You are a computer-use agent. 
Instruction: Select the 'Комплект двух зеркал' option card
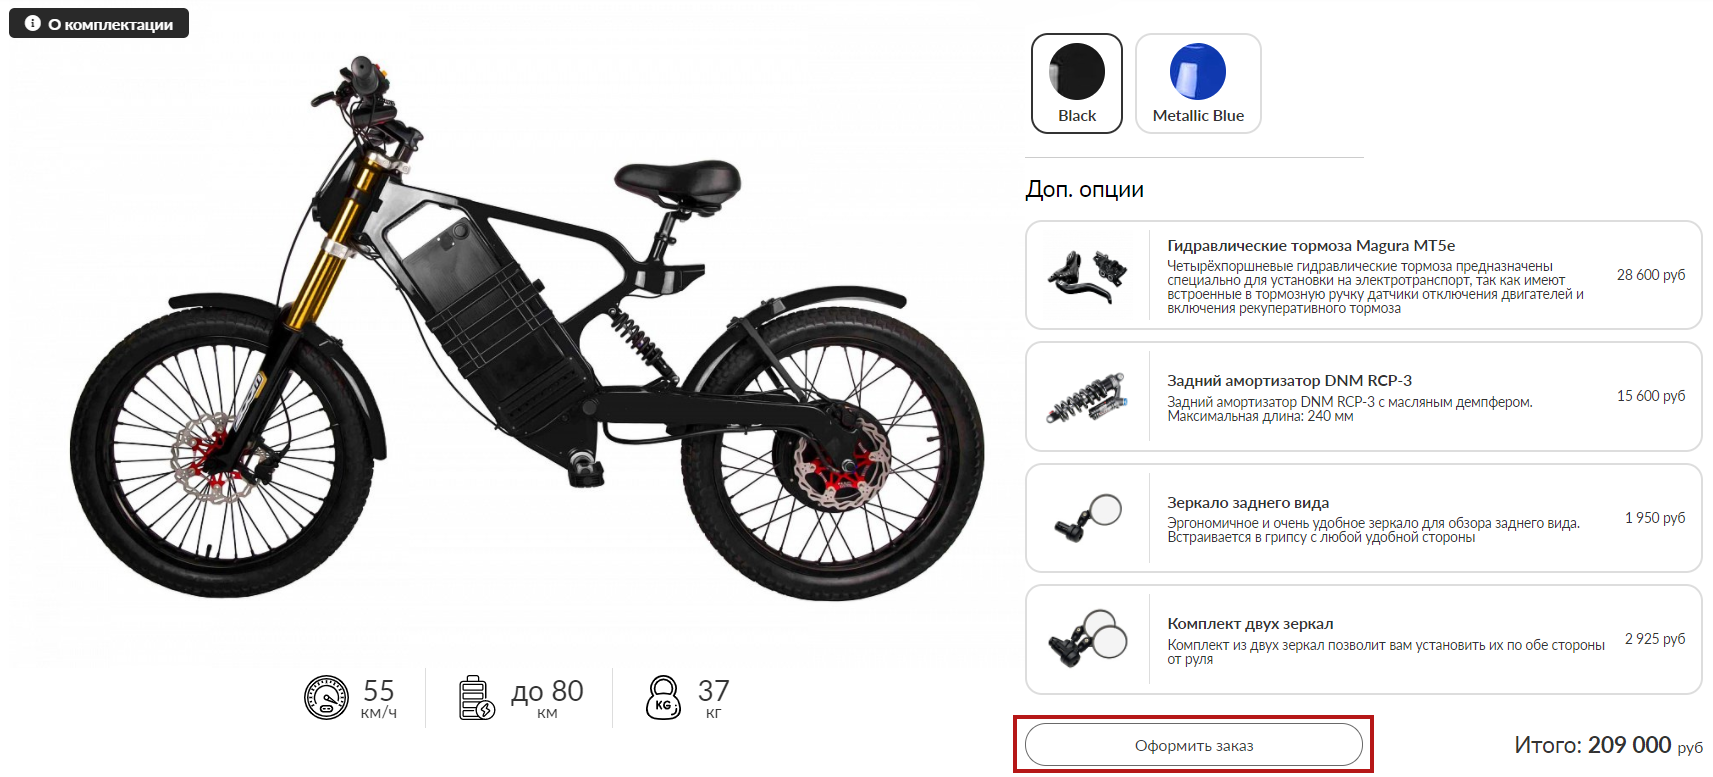[1364, 639]
